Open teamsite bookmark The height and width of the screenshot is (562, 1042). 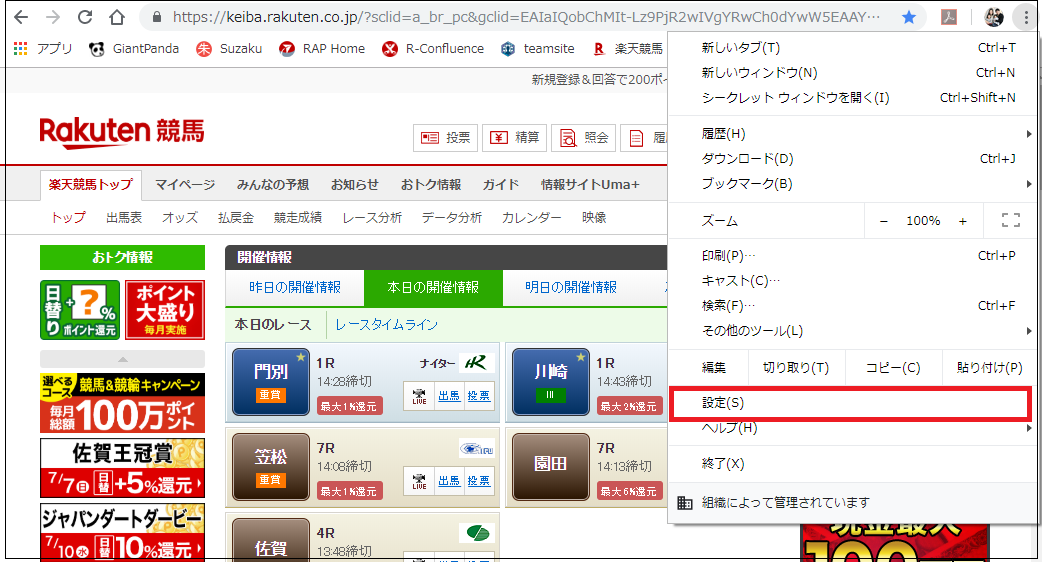(538, 48)
